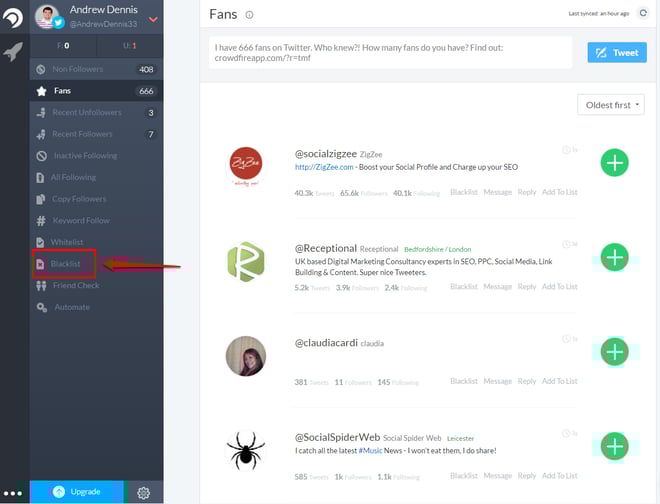
Task: Click the three dots more icon
Action: click(13, 493)
